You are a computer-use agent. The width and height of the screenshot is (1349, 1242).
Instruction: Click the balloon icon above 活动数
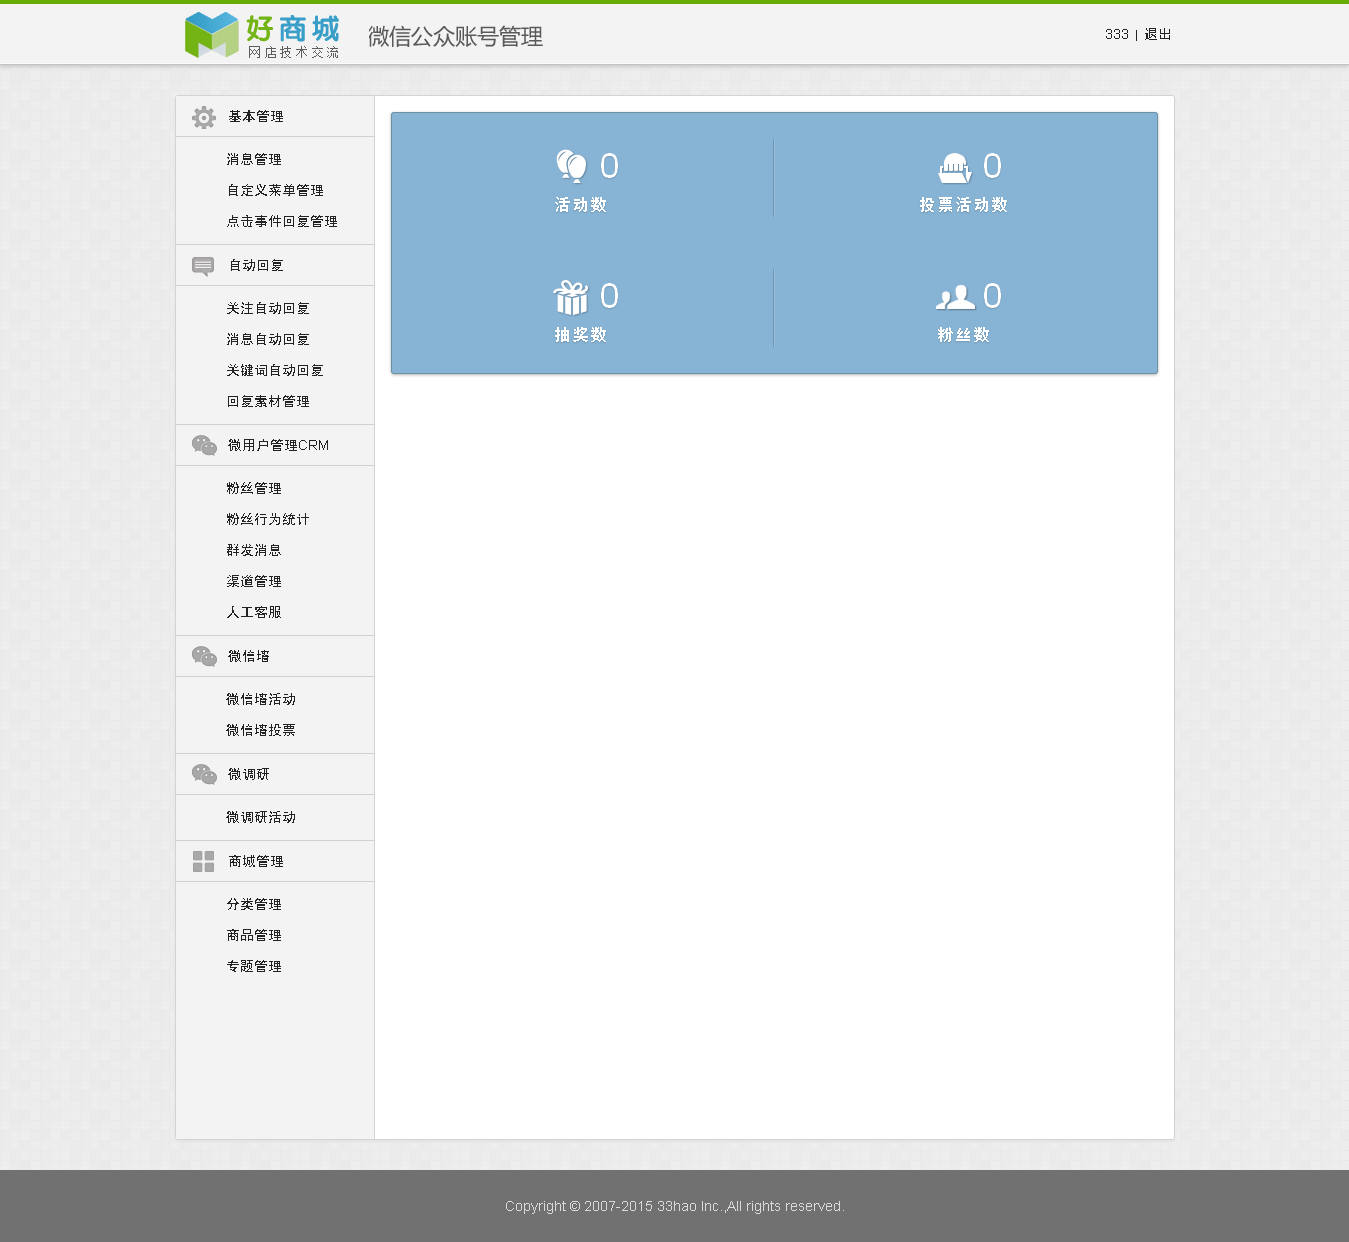[572, 166]
